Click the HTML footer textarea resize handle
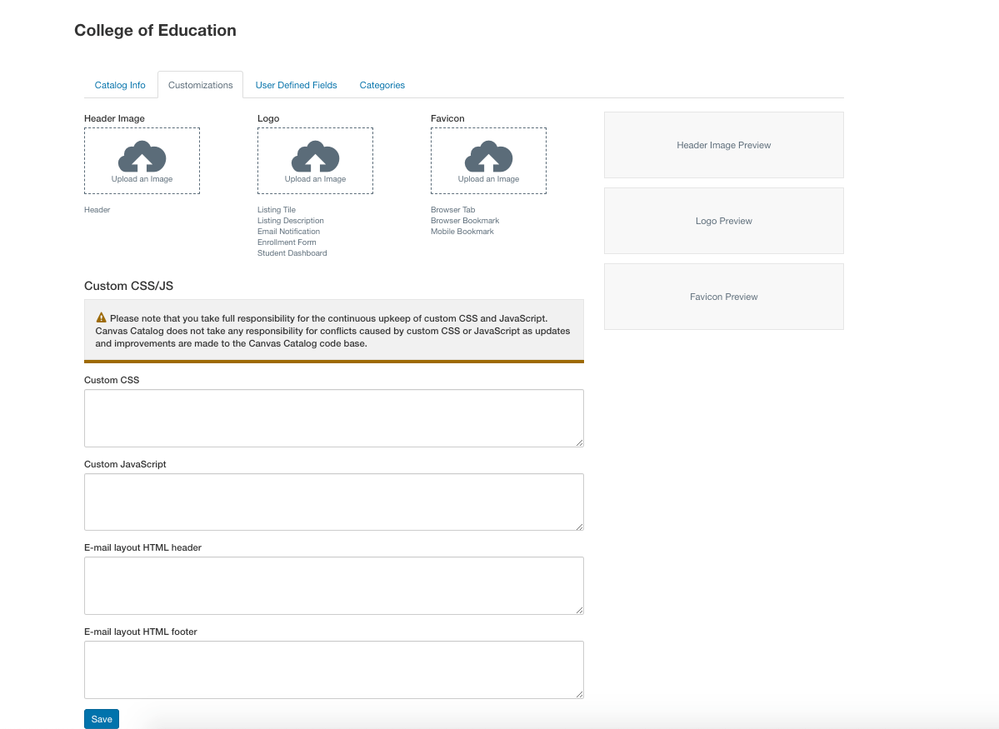 (578, 693)
